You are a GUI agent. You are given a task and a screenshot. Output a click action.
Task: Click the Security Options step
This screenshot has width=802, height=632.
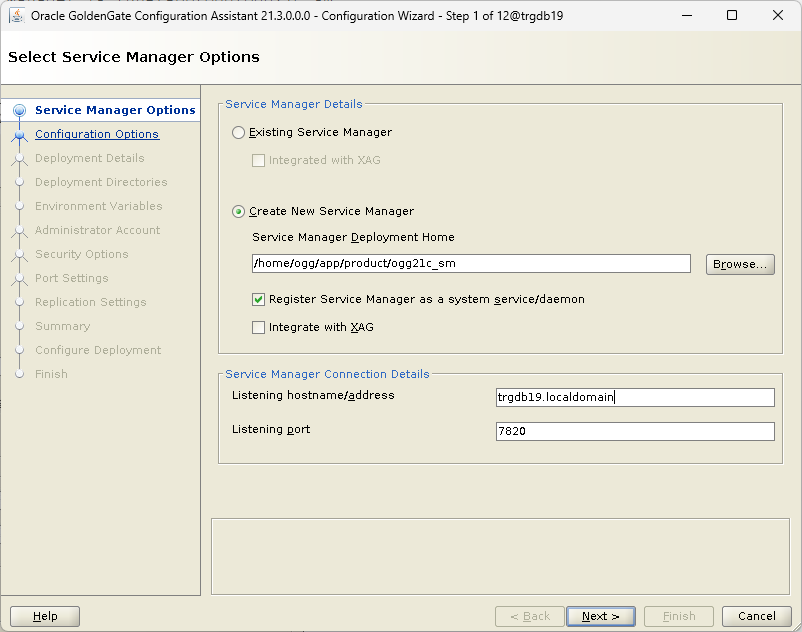pyautogui.click(x=81, y=254)
